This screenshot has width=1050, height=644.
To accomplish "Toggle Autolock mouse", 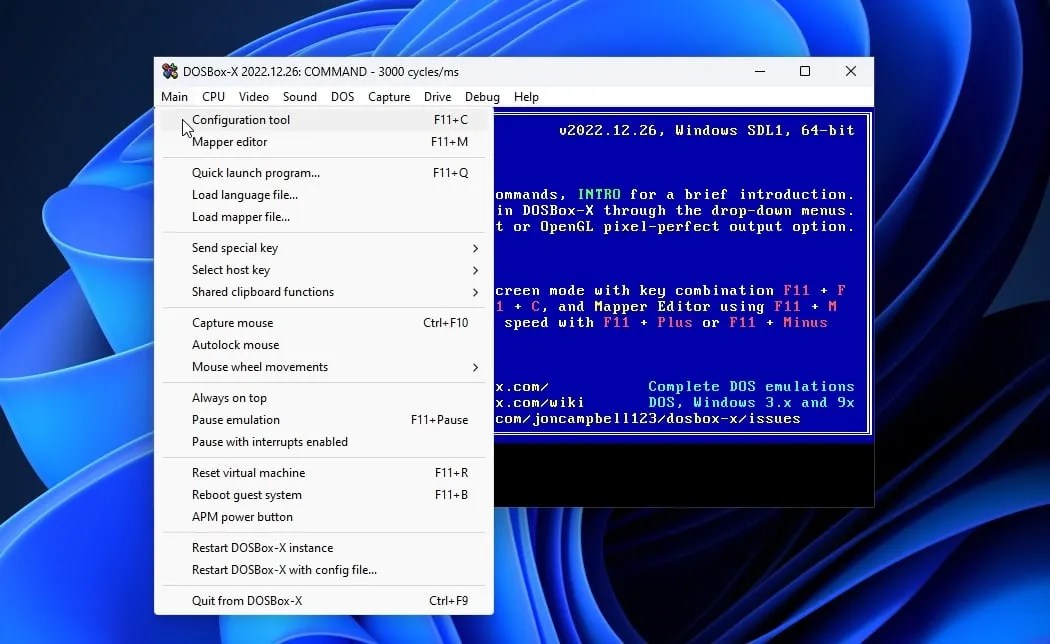I will (x=234, y=344).
